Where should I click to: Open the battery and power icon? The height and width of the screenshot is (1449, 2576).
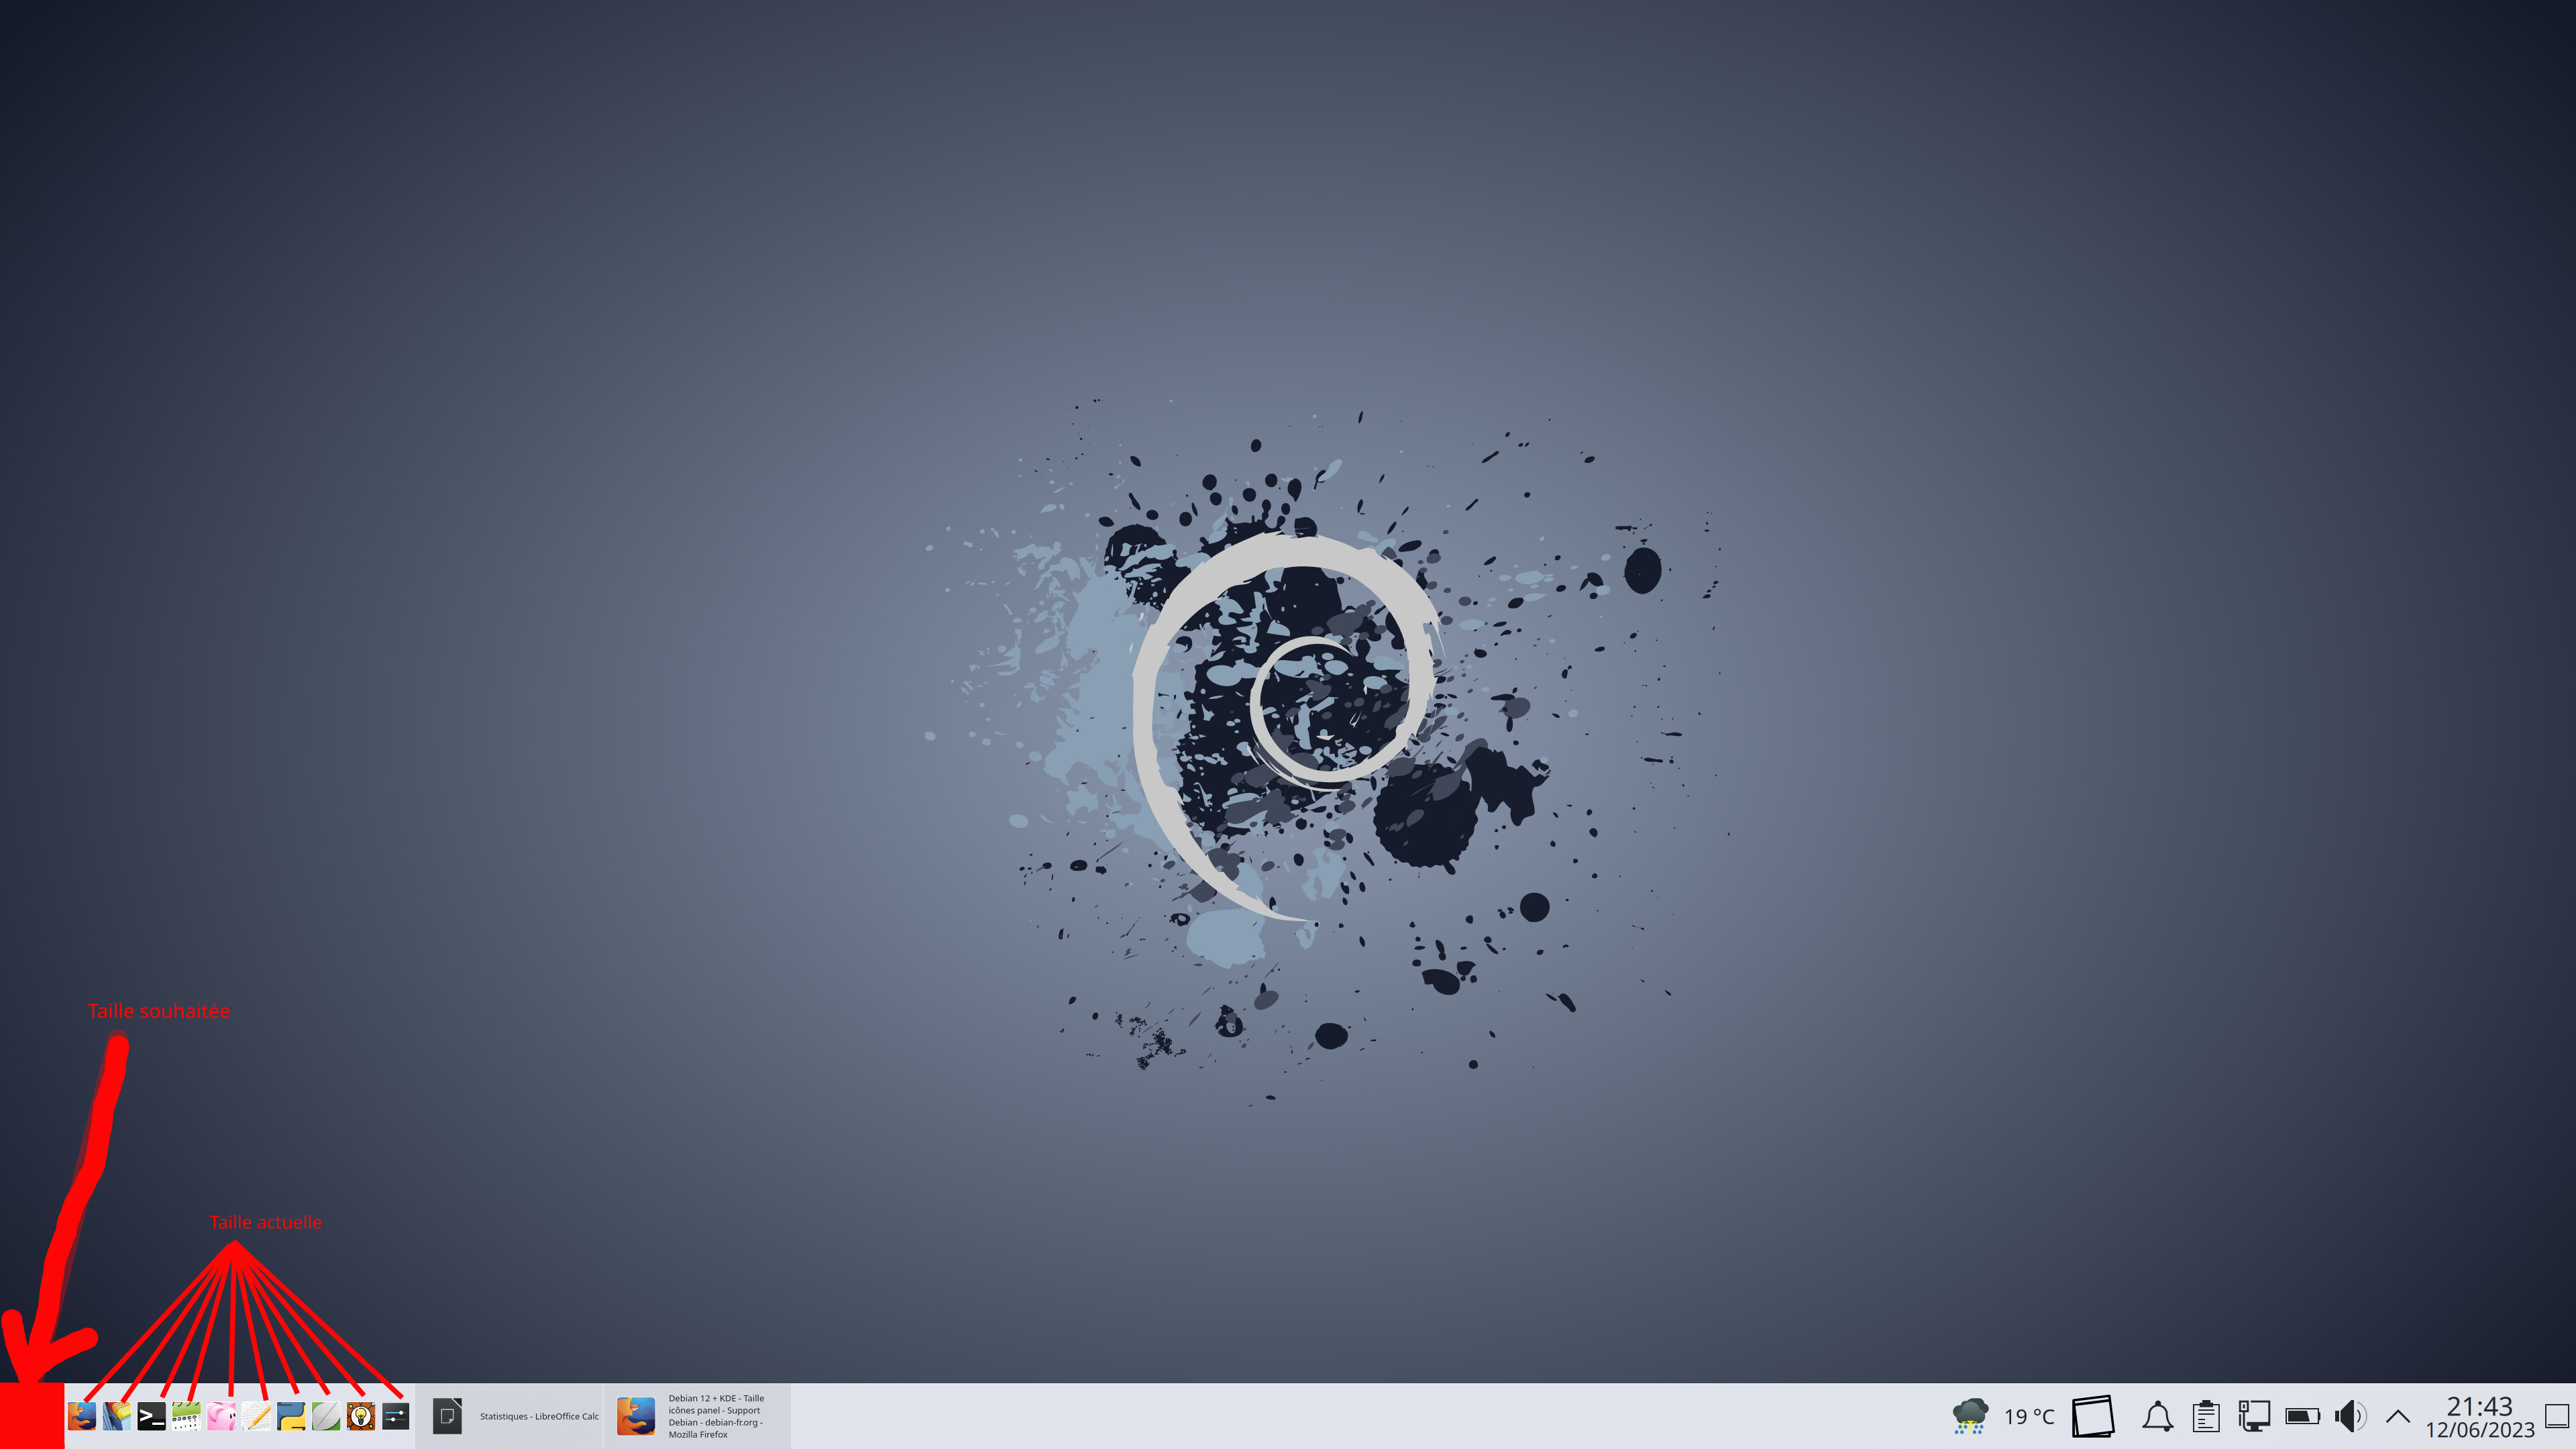point(2302,1416)
